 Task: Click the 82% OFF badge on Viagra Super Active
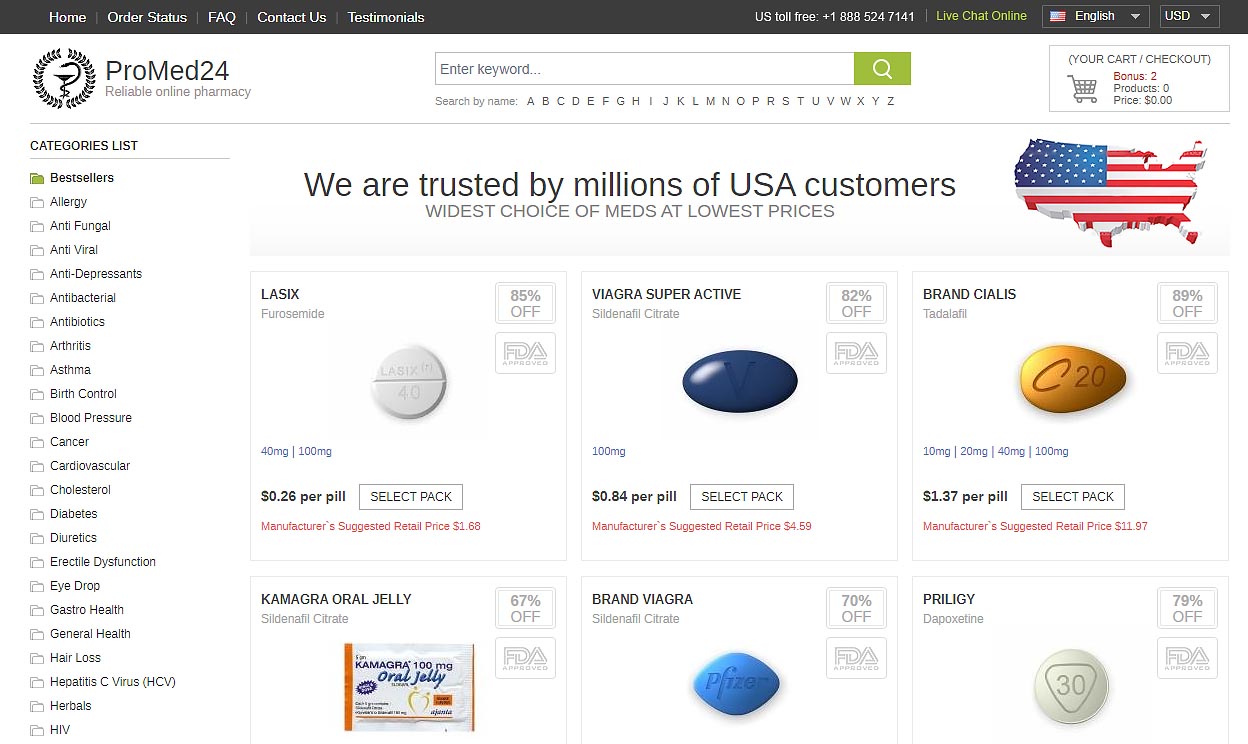point(856,303)
